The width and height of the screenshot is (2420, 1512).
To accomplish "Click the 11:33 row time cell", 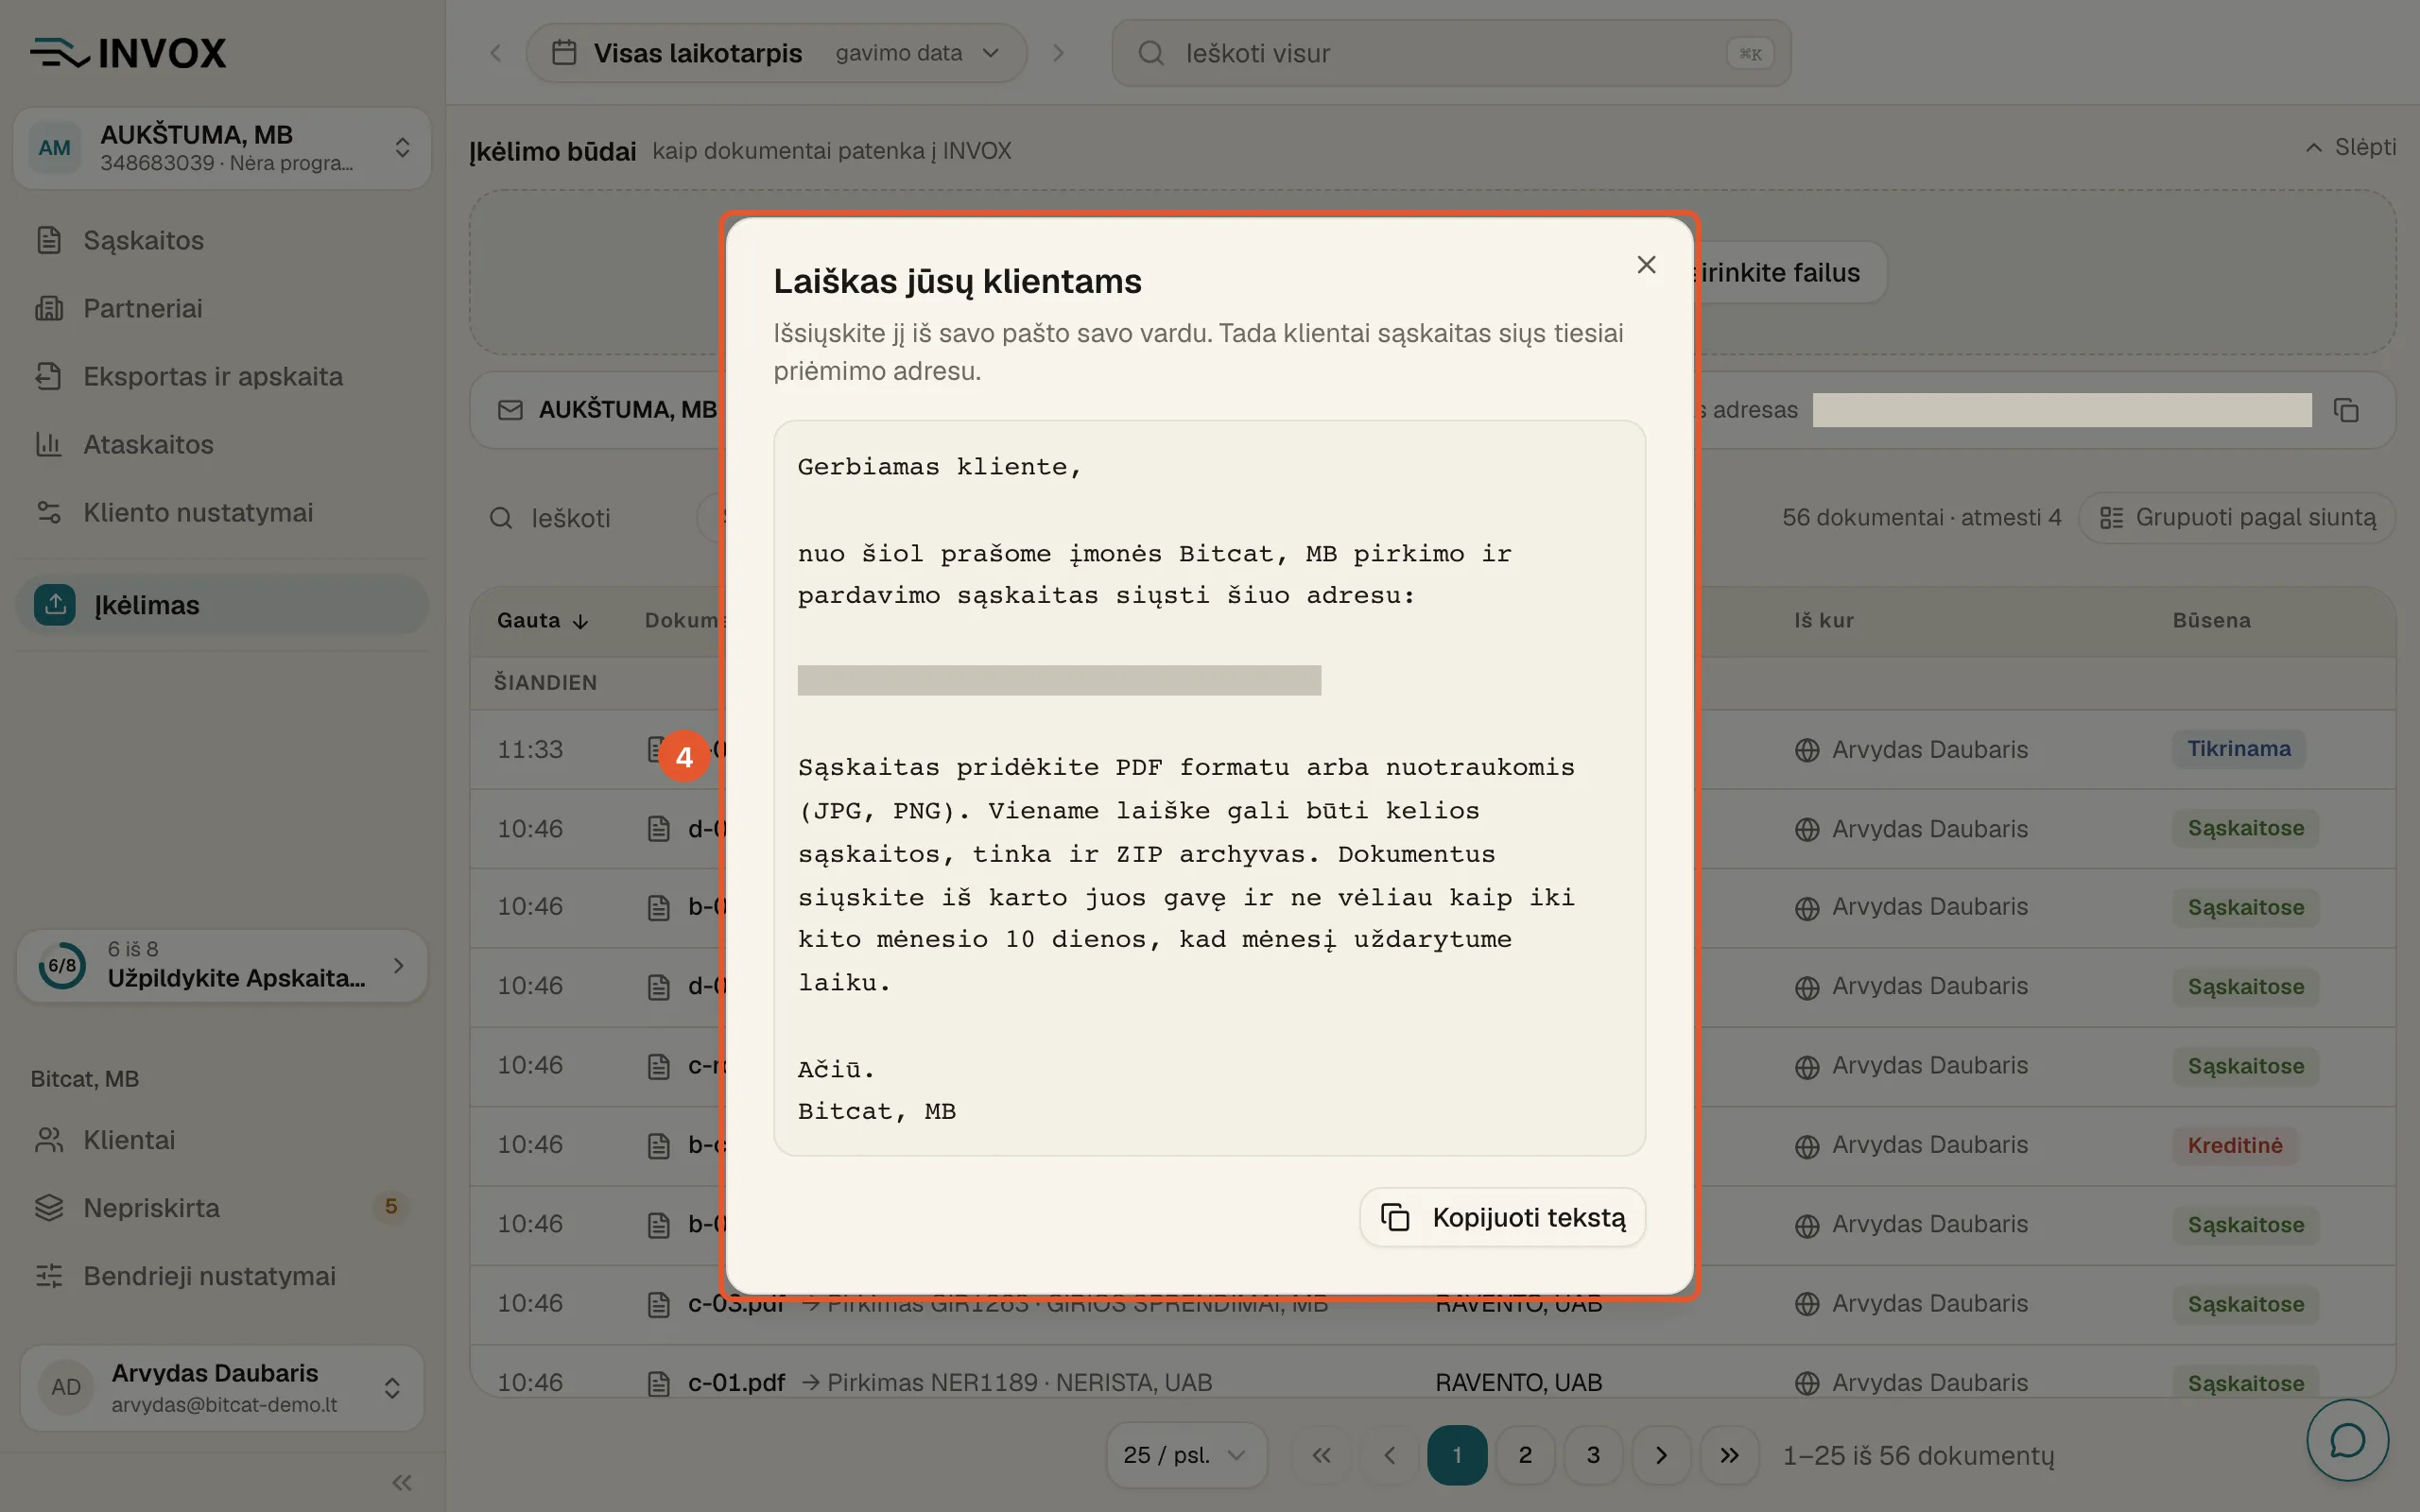I will [x=530, y=749].
